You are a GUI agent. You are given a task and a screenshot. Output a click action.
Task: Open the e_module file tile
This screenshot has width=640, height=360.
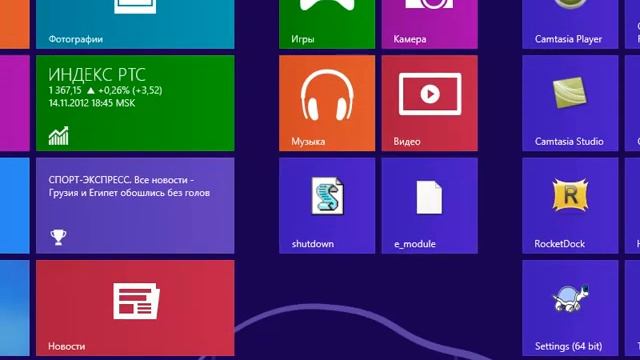coord(429,206)
